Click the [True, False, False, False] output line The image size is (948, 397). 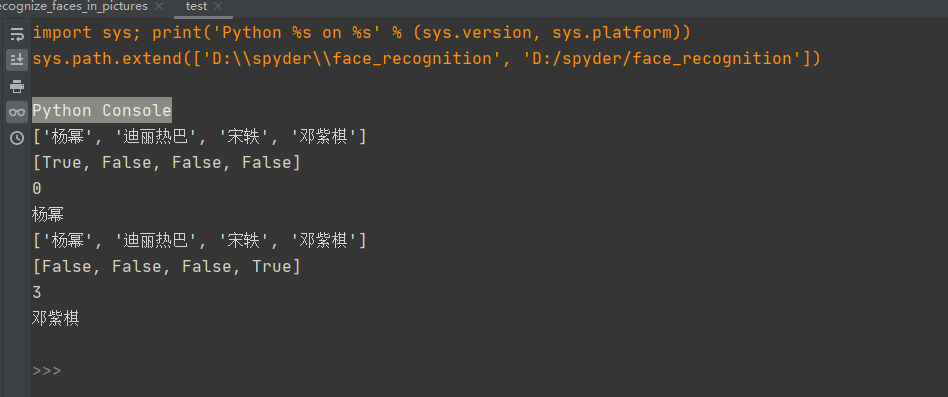coord(166,163)
